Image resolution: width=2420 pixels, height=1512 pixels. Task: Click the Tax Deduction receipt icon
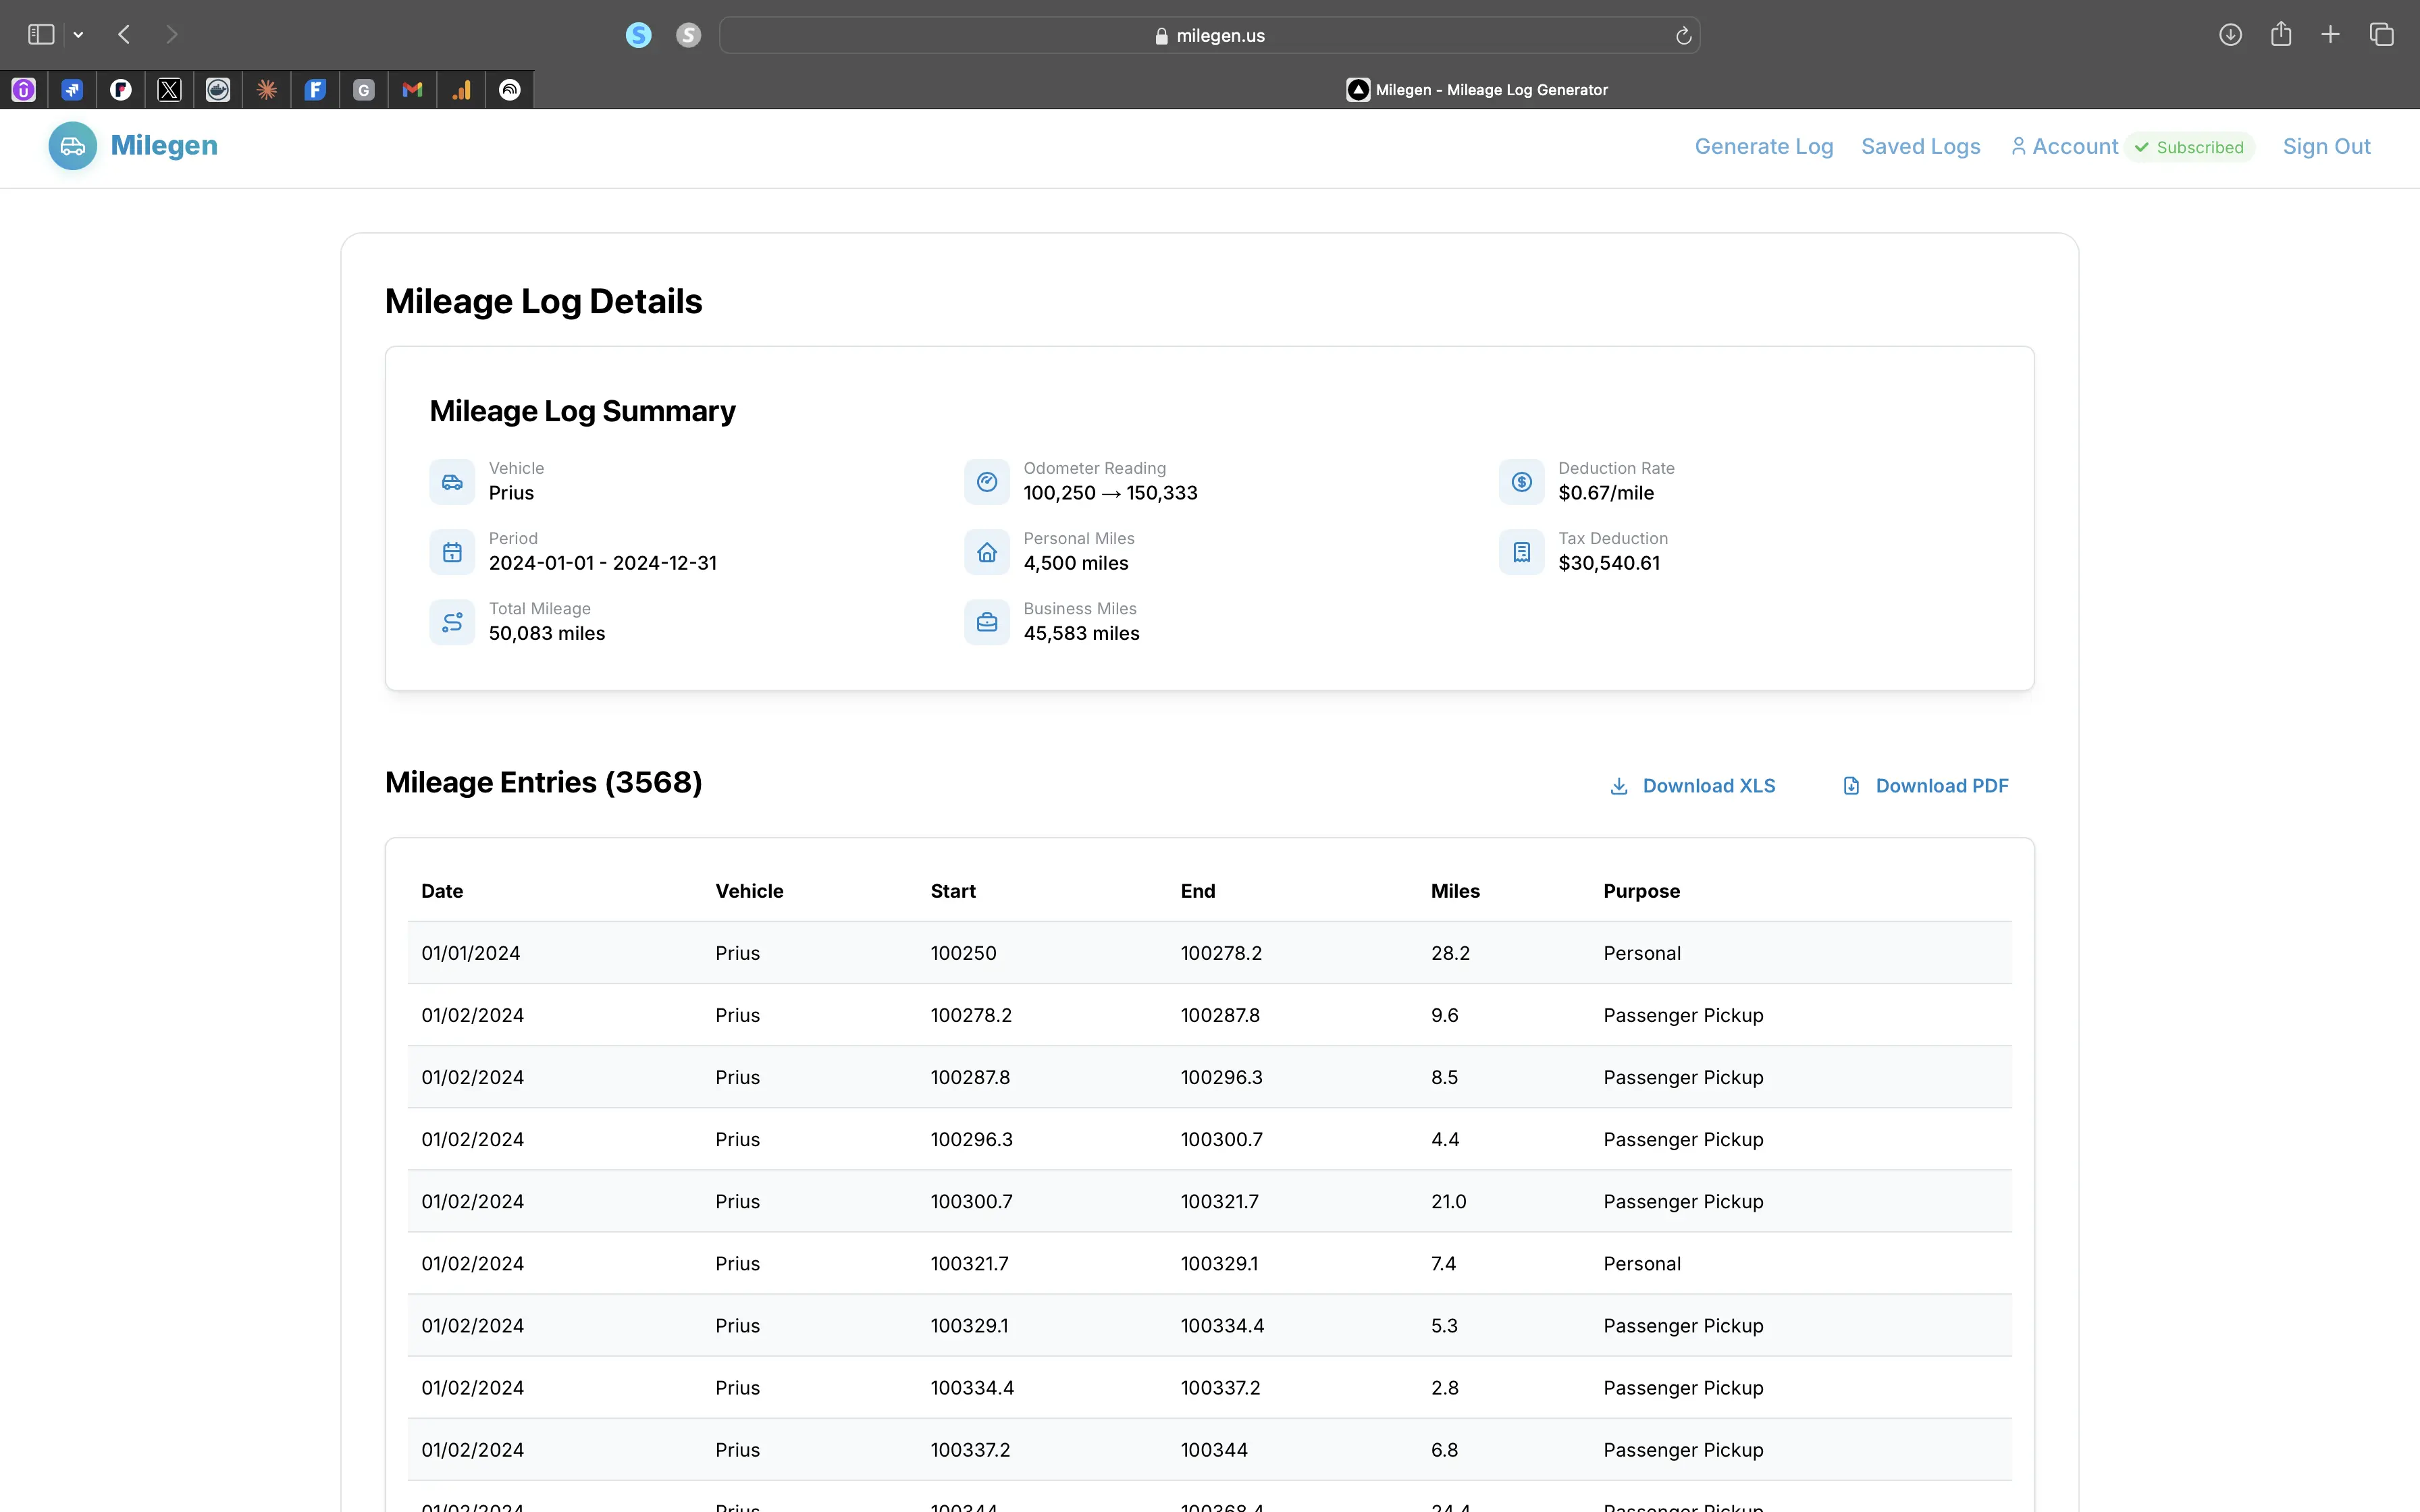1521,552
